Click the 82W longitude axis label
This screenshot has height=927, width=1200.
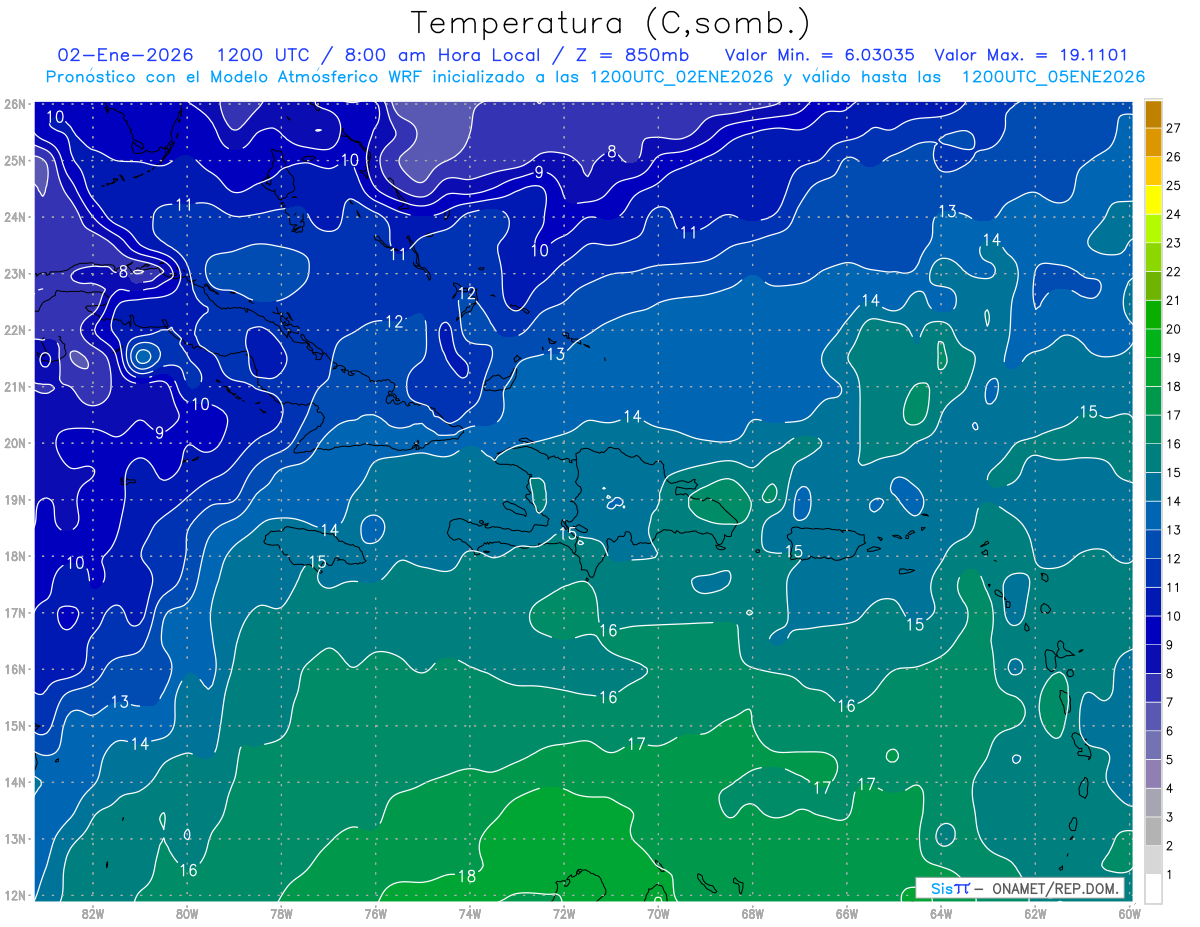pos(93,912)
